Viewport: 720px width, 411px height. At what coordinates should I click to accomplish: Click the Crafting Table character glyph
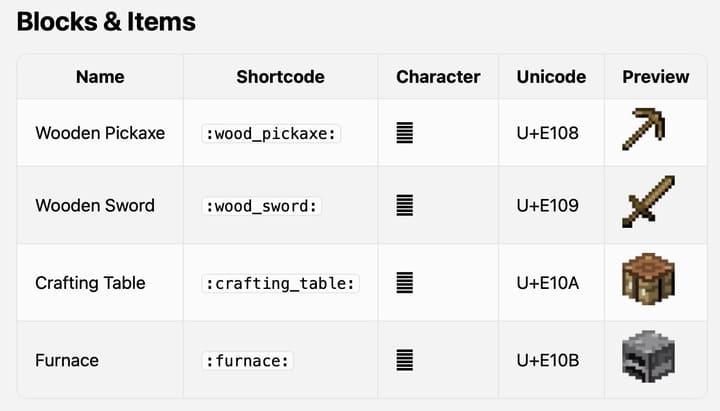(x=404, y=283)
